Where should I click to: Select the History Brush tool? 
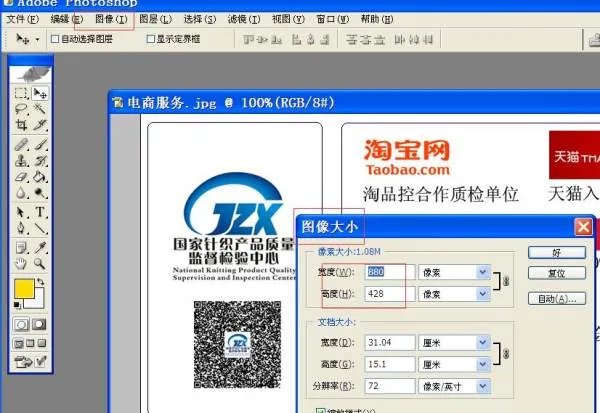click(40, 161)
